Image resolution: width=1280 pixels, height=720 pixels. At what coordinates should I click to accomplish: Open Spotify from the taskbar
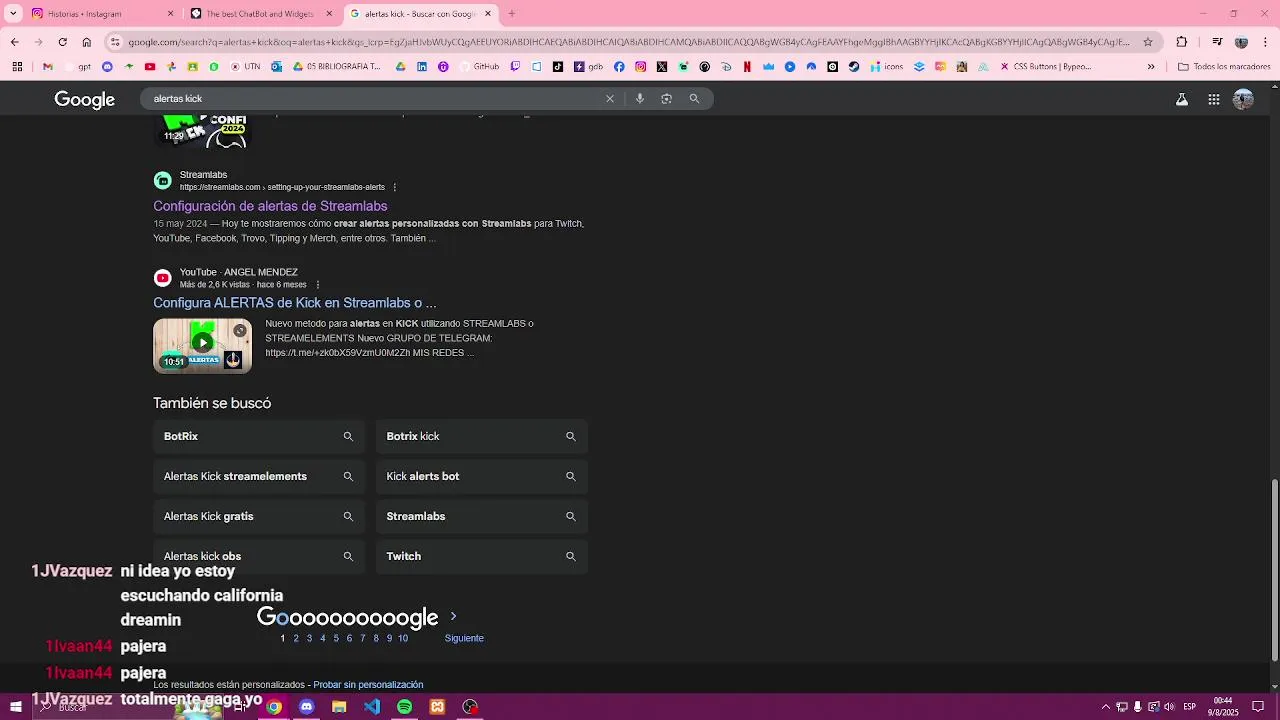coord(404,707)
